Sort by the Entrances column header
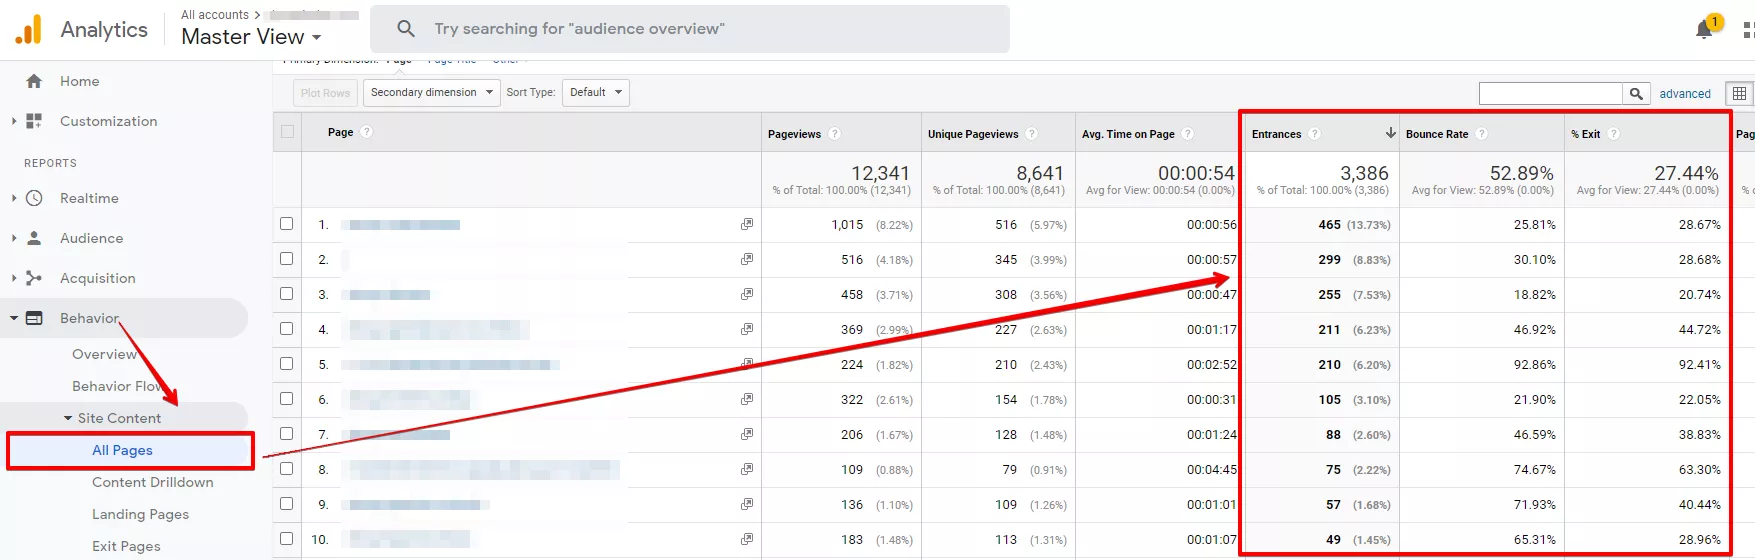Screen dimensions: 1755x560 (1276, 134)
